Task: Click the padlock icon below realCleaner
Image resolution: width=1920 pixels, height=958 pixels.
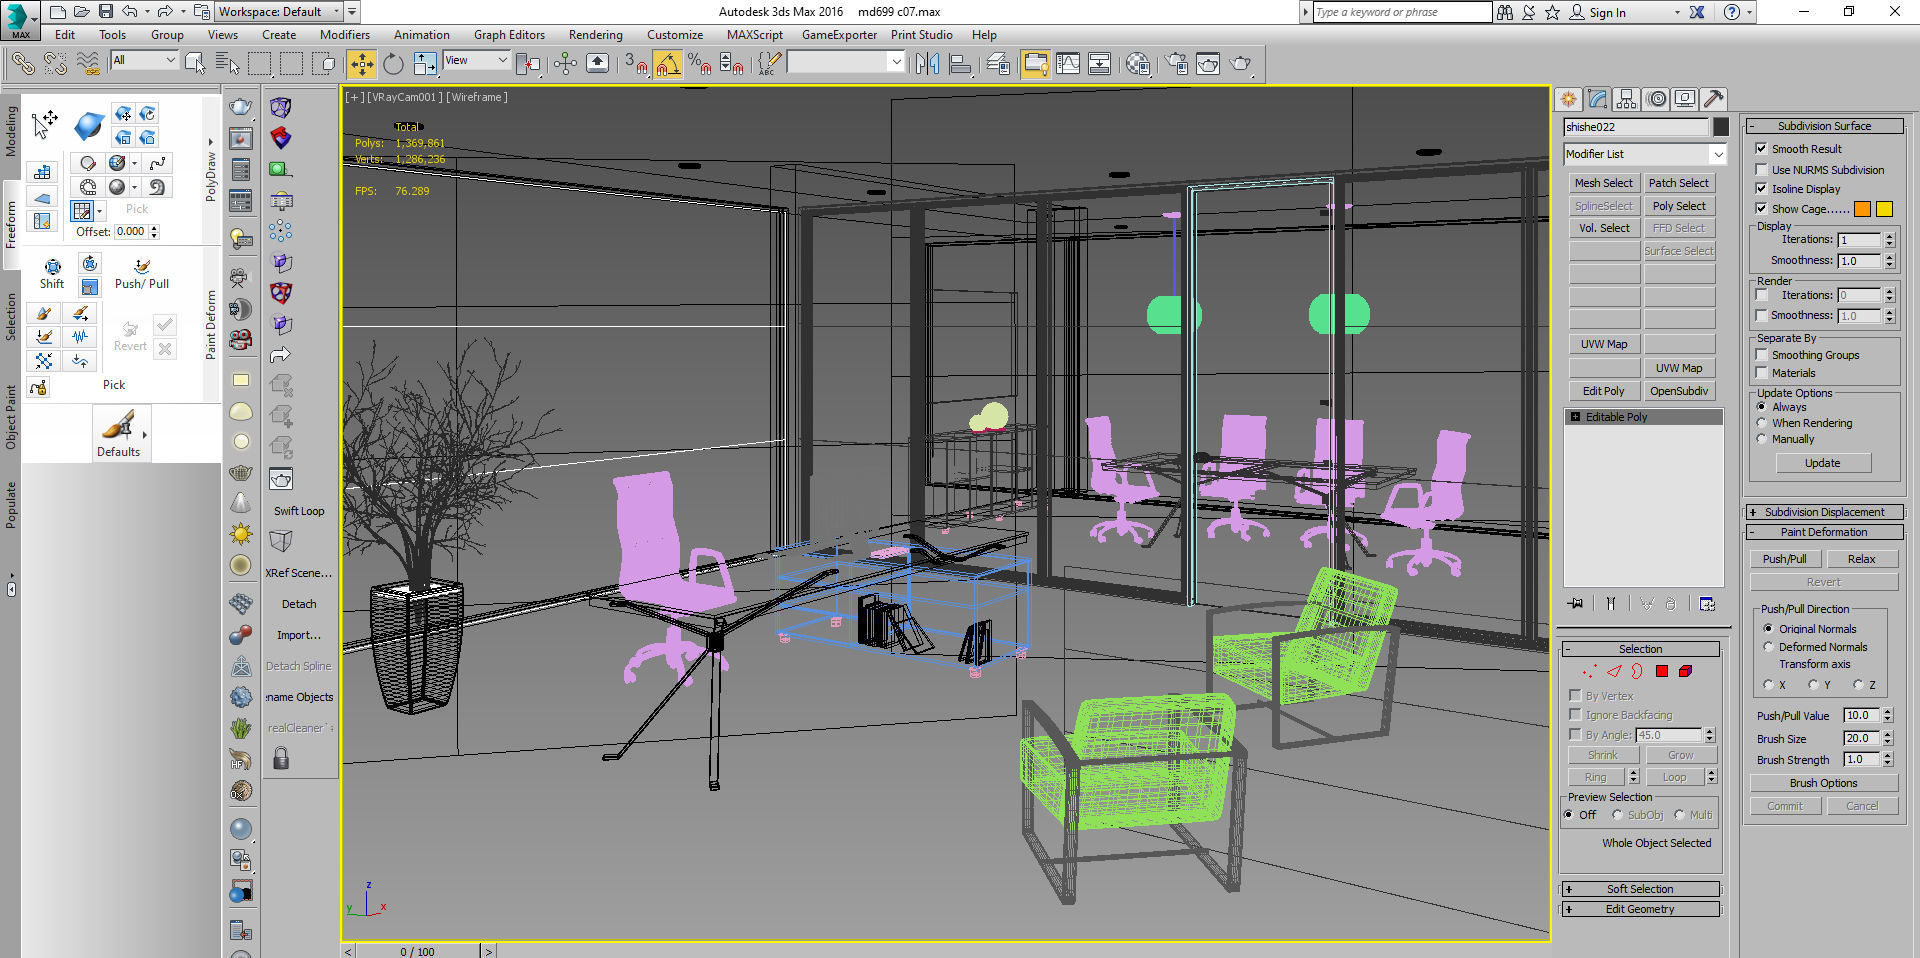Action: [x=281, y=759]
